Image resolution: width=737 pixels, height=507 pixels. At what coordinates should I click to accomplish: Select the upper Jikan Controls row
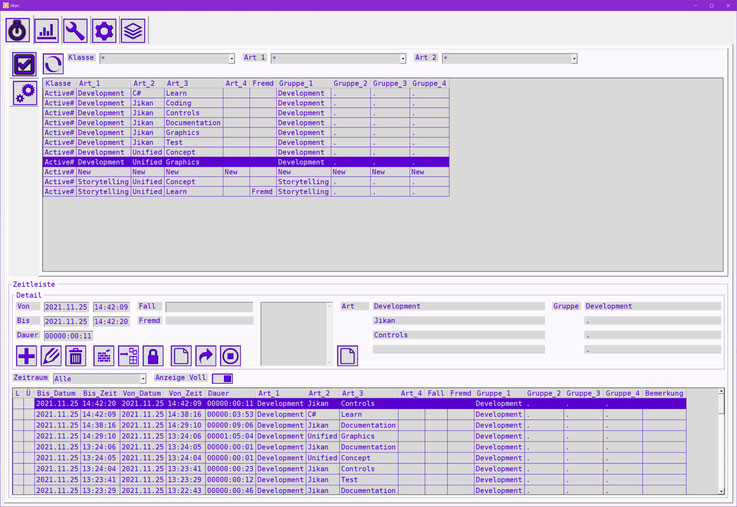coord(246,113)
